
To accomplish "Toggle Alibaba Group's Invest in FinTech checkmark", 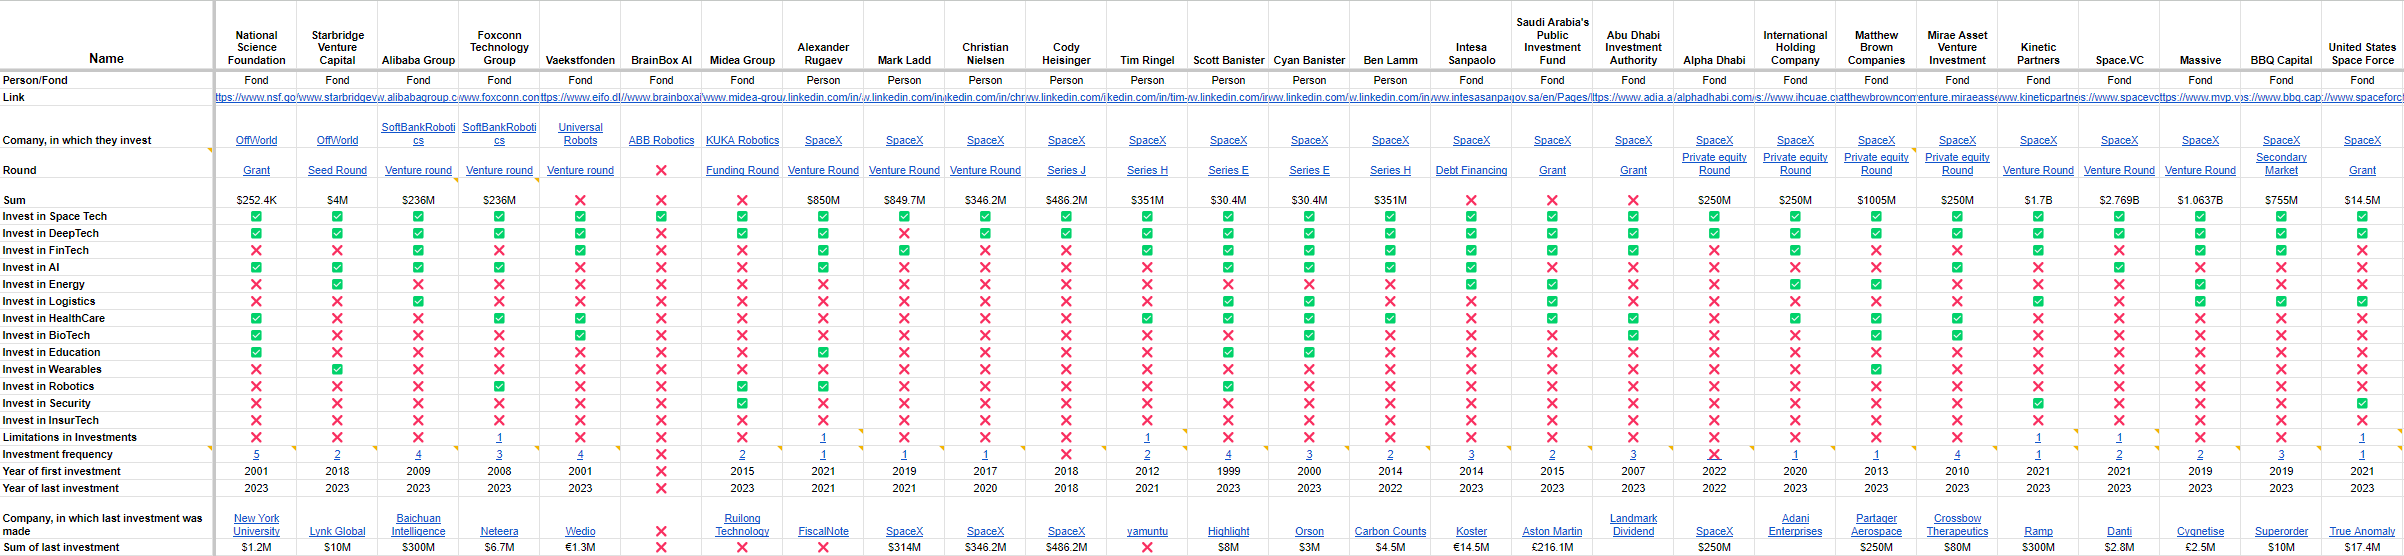I will (418, 250).
